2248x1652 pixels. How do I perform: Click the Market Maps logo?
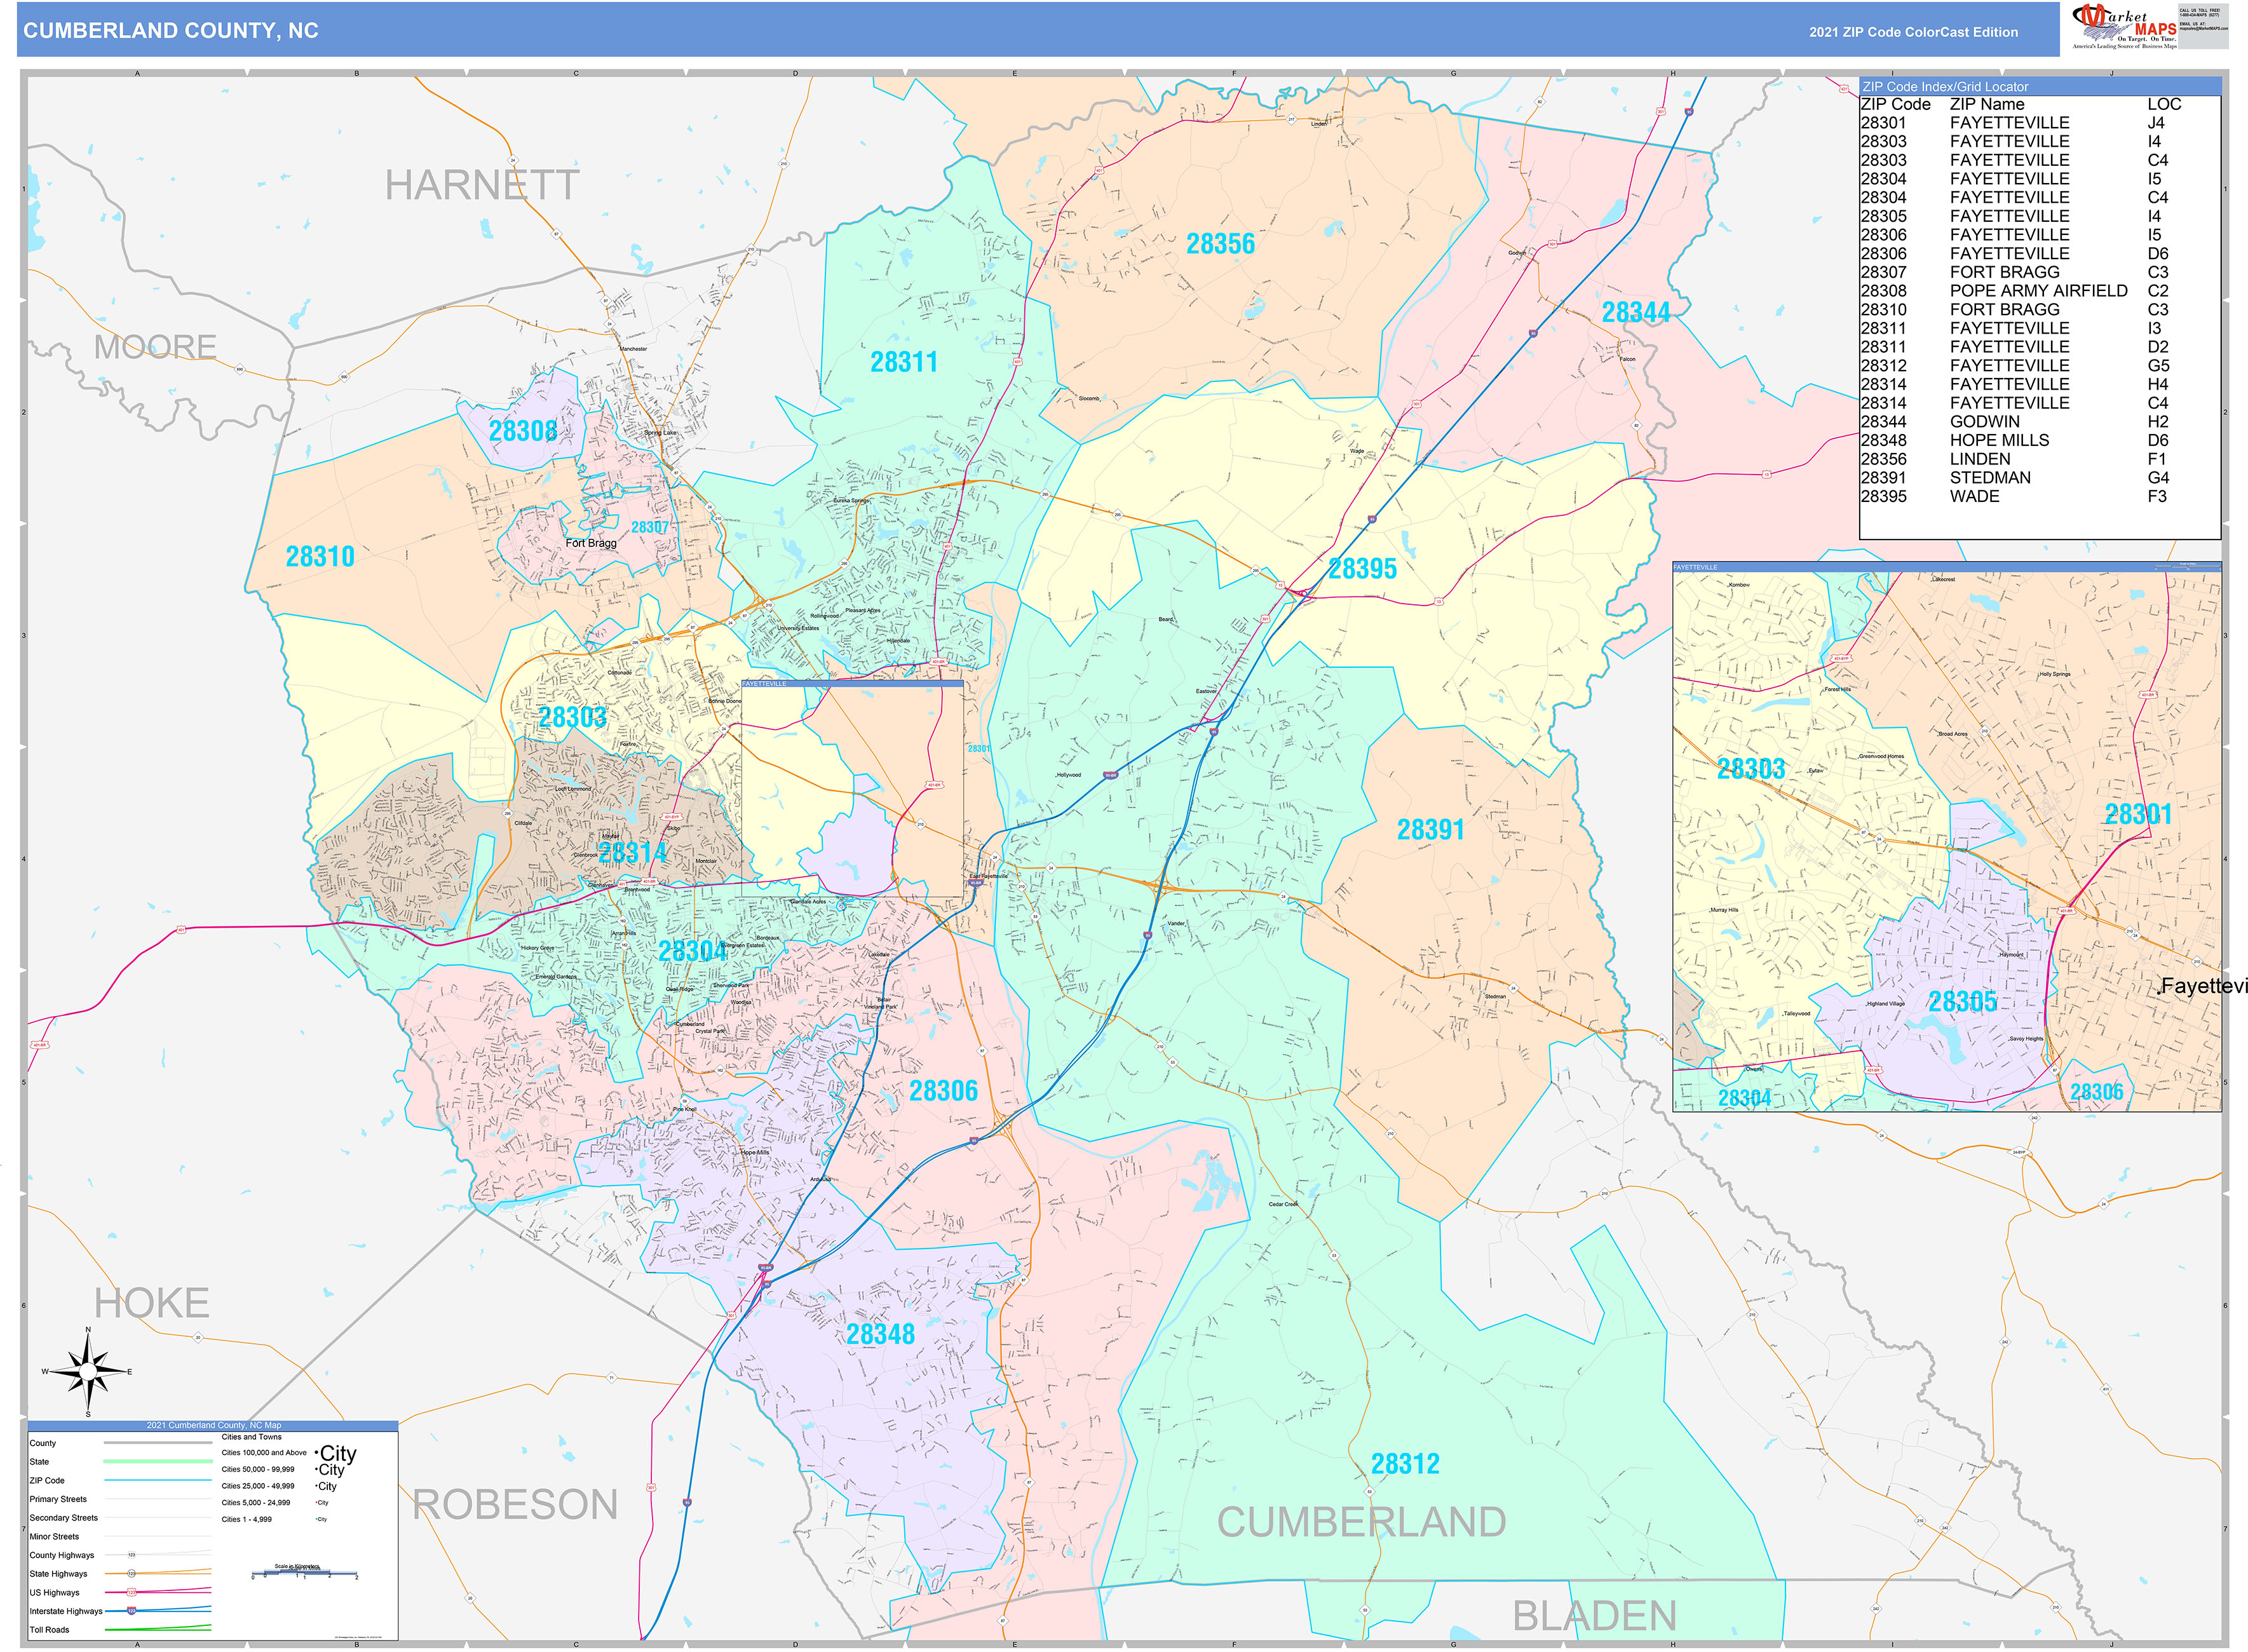point(2125,26)
